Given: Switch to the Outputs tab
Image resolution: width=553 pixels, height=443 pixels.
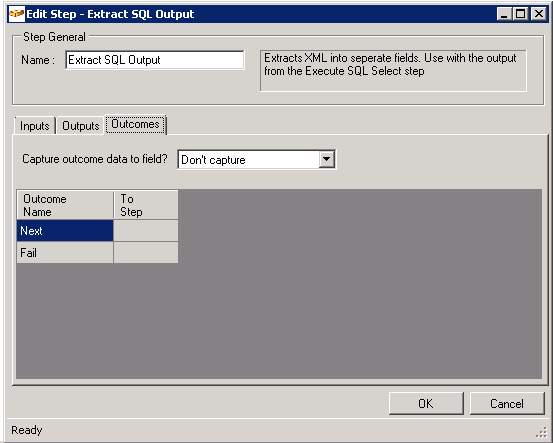Looking at the screenshot, I should [80, 126].
